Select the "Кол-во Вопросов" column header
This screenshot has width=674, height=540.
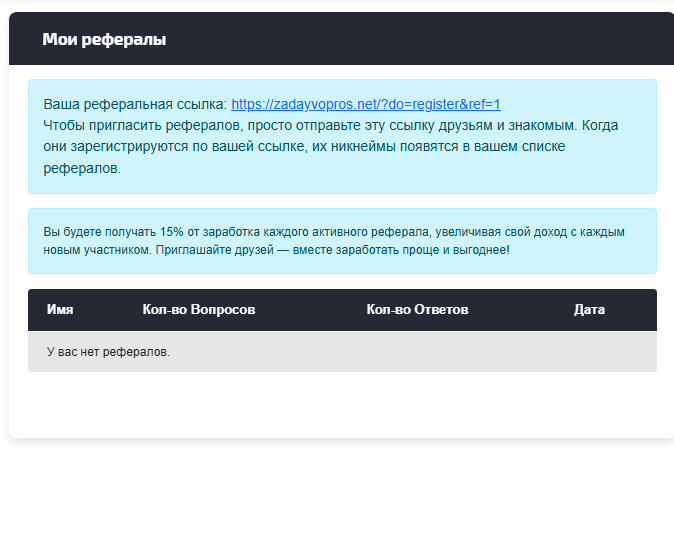pos(199,310)
